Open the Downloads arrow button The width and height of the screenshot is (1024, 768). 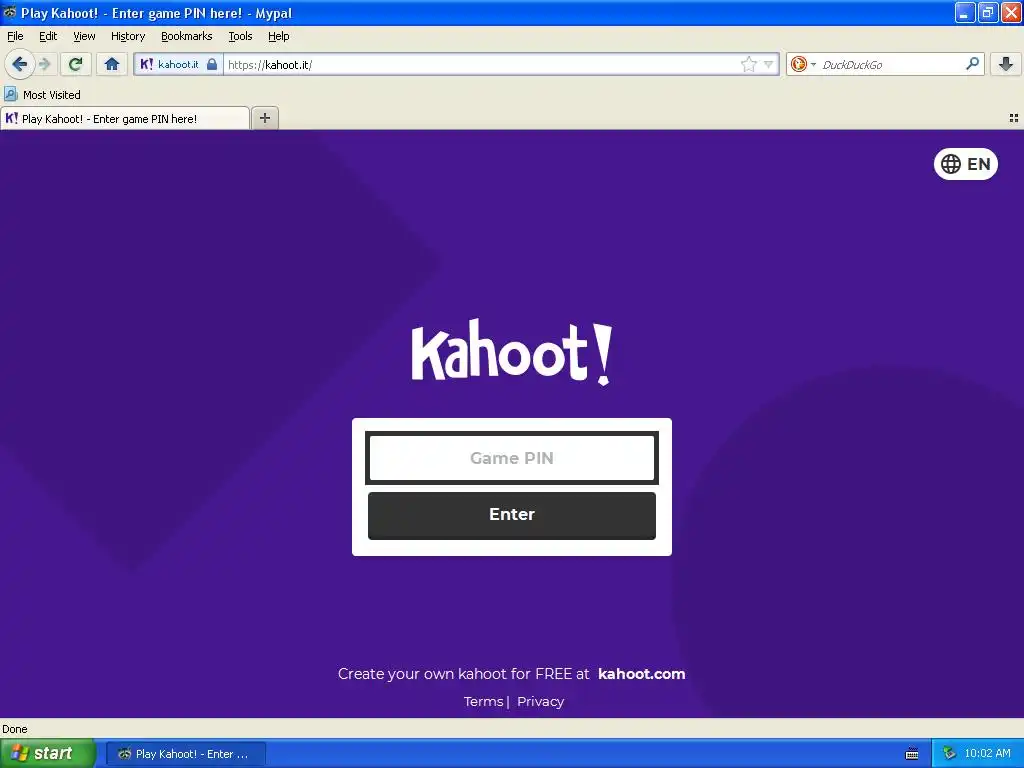(1006, 64)
